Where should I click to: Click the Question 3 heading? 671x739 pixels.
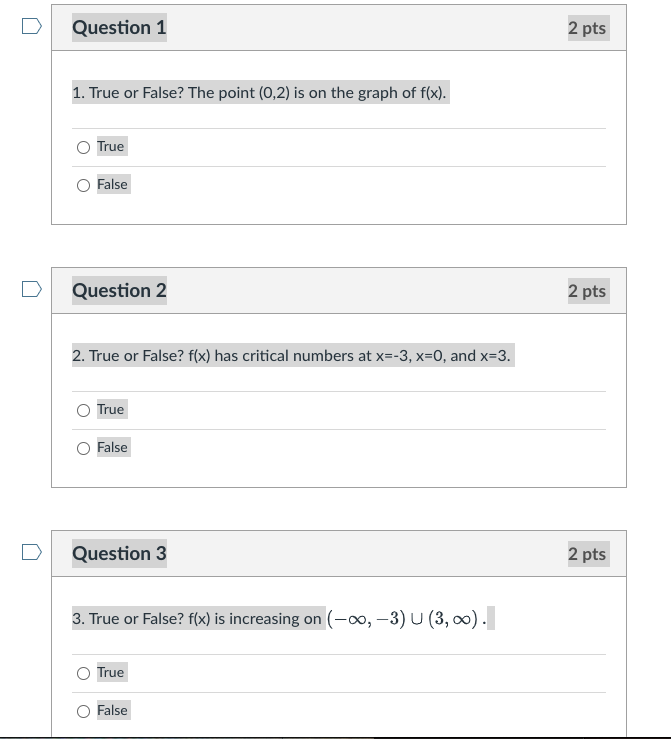(119, 553)
